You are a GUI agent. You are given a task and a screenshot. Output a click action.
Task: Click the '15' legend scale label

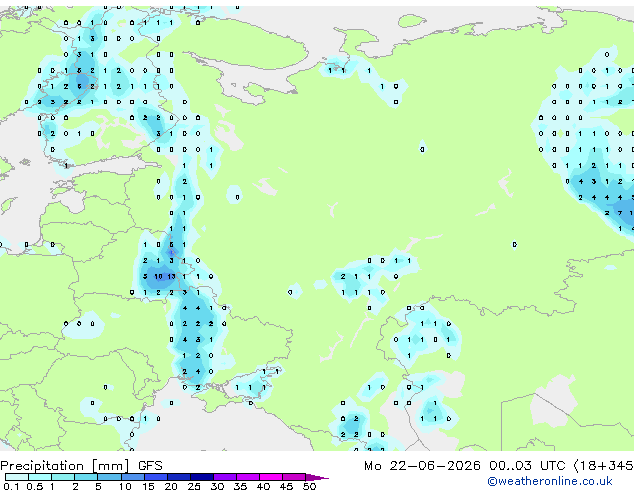(x=148, y=486)
